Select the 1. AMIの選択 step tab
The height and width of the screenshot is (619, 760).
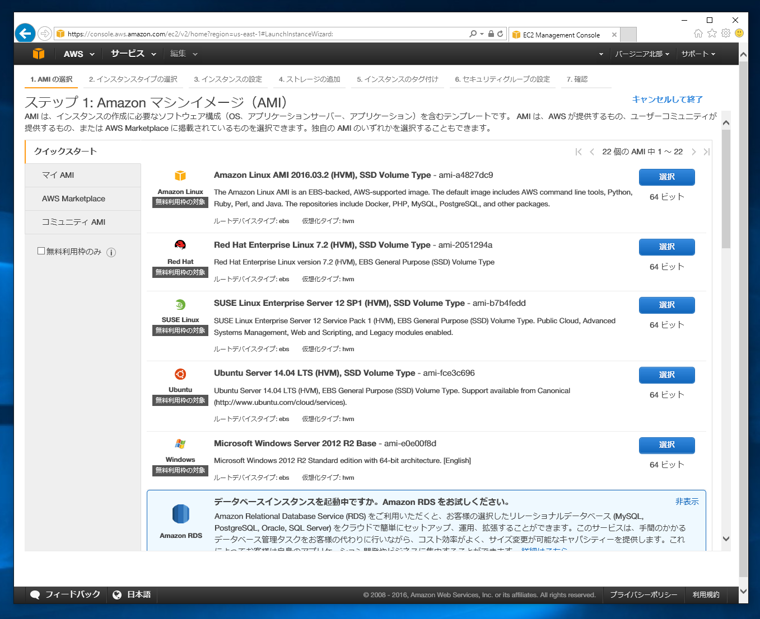tap(51, 79)
